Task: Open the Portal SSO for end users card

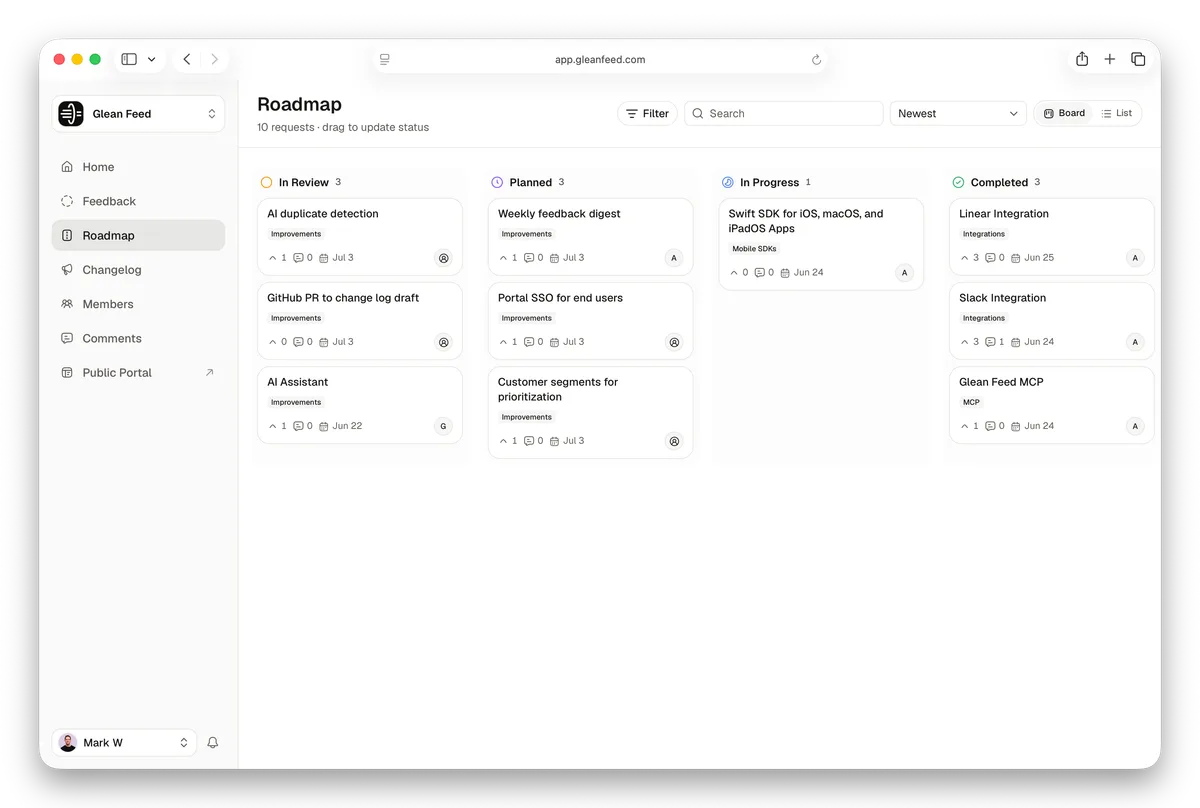Action: (x=590, y=320)
